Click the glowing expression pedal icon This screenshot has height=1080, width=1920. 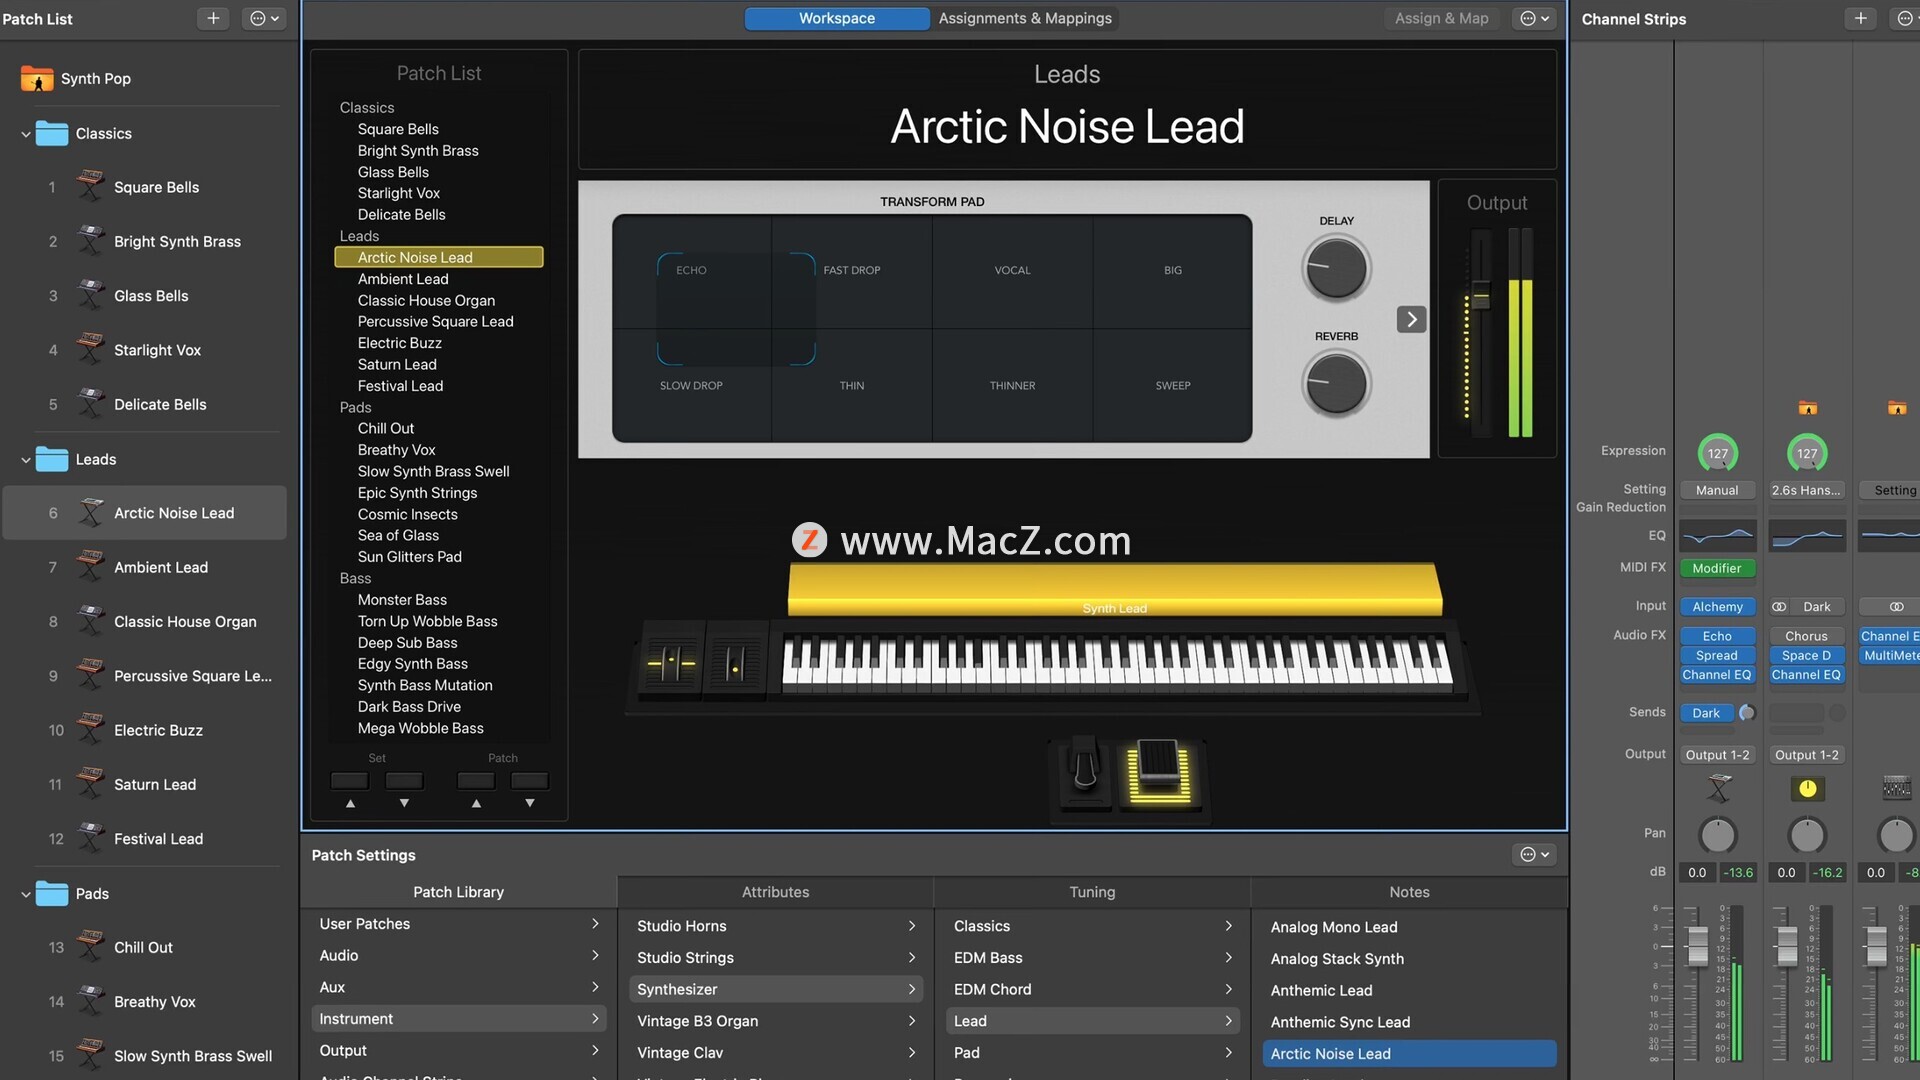point(1160,772)
